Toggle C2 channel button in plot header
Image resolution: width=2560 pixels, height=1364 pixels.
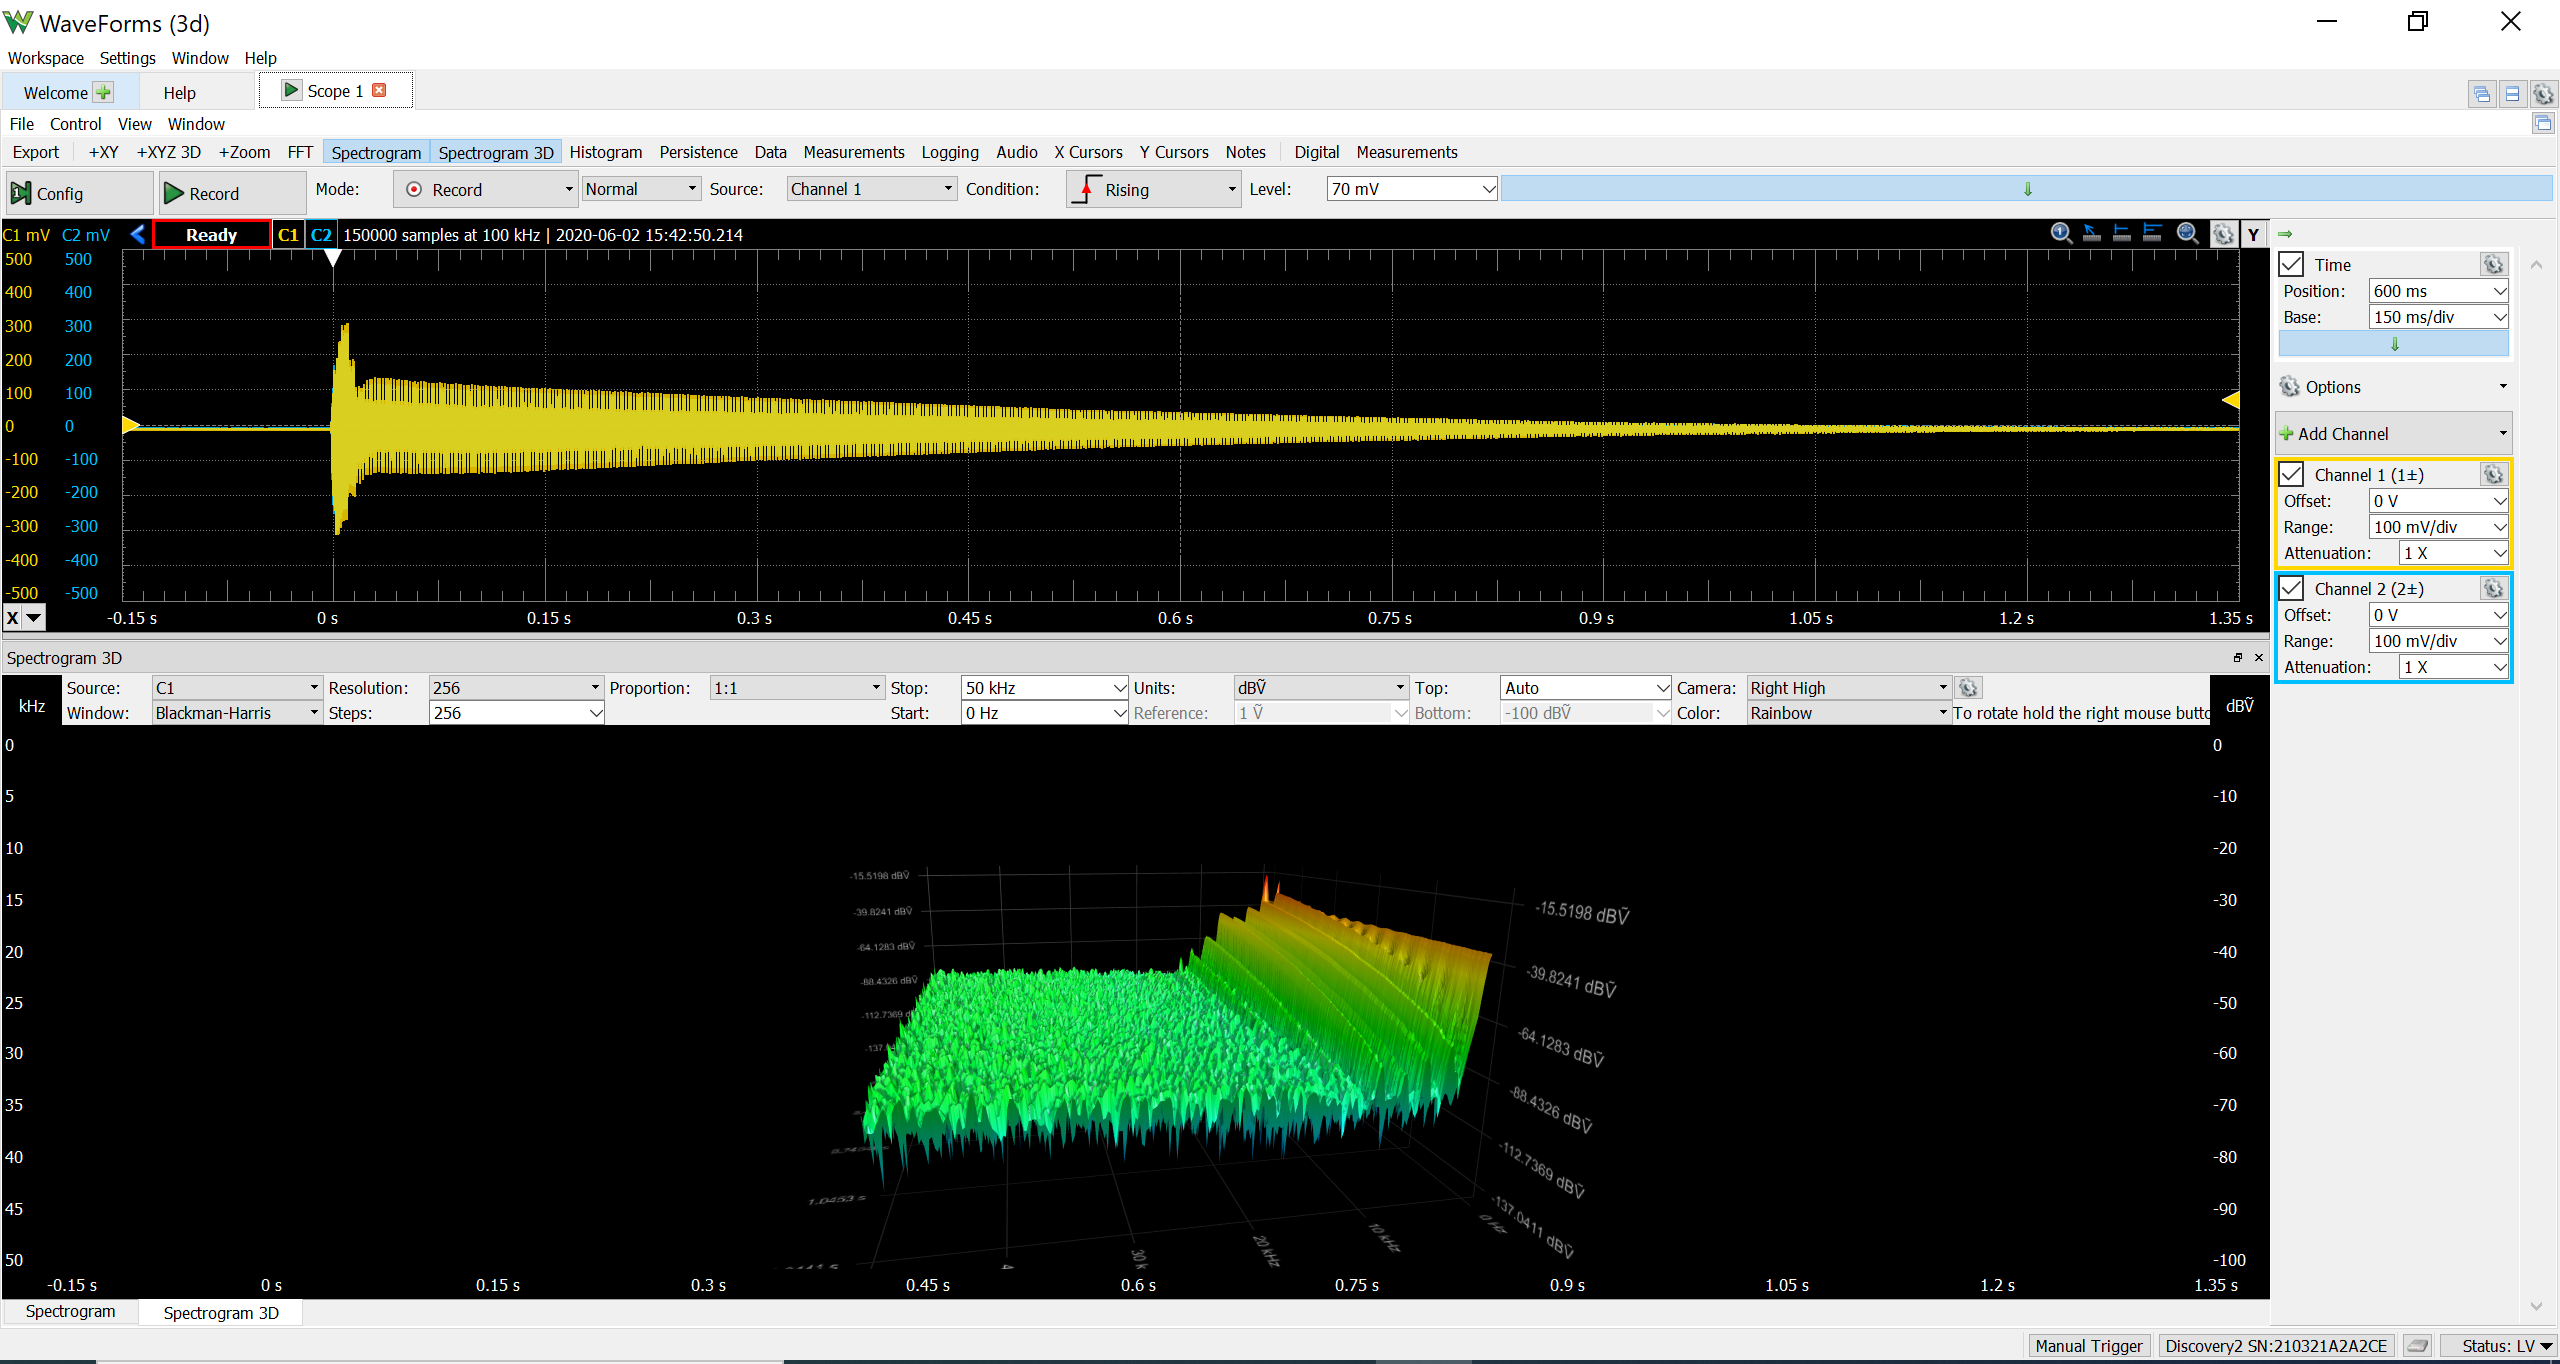click(x=321, y=234)
